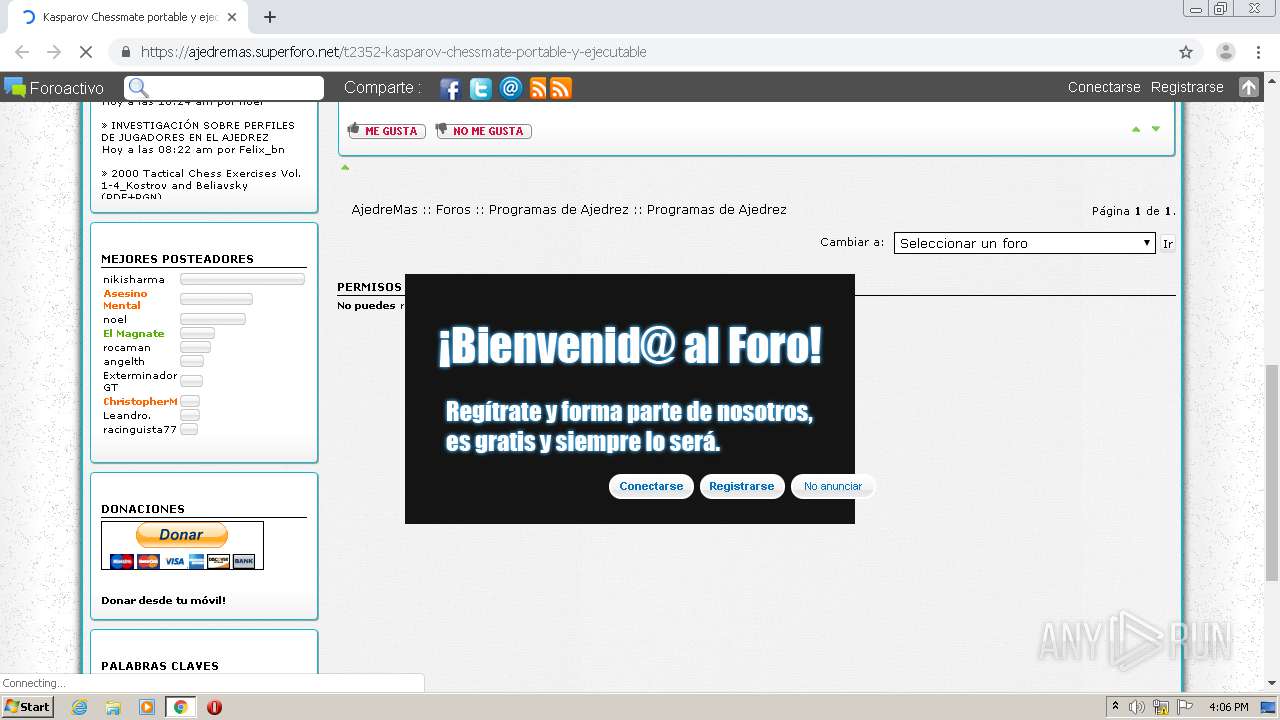Image resolution: width=1280 pixels, height=720 pixels.
Task: Dismiss the popup with No anunciar
Action: point(833,486)
